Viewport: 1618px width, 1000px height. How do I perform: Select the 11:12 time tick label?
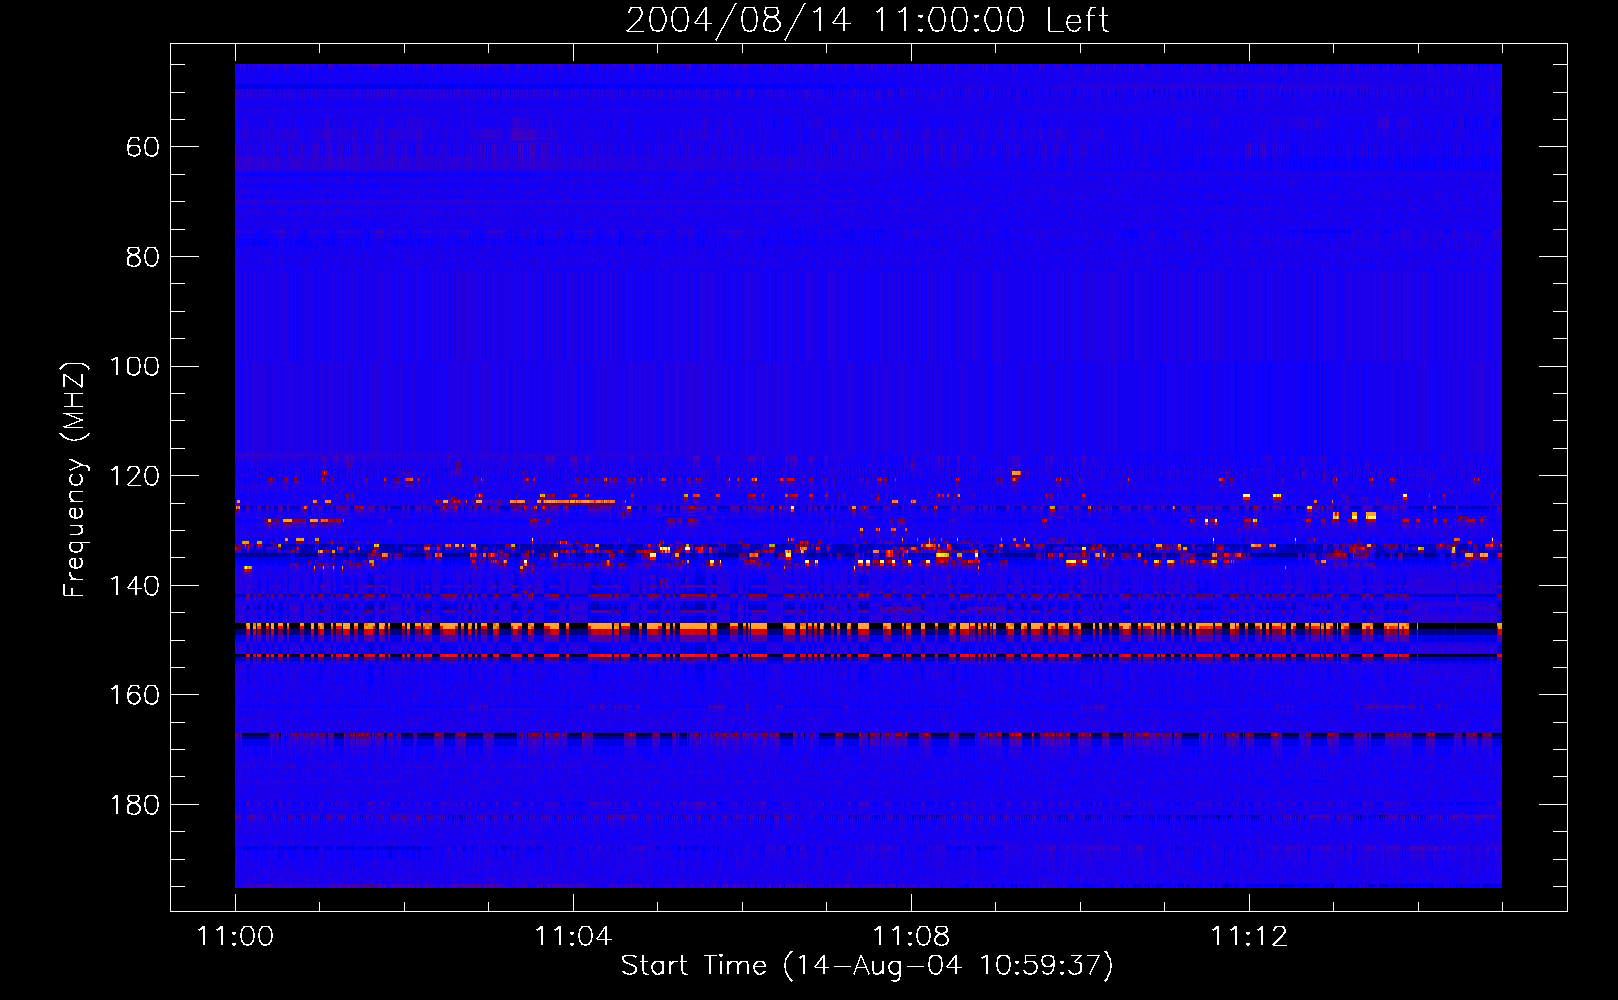coord(1249,936)
